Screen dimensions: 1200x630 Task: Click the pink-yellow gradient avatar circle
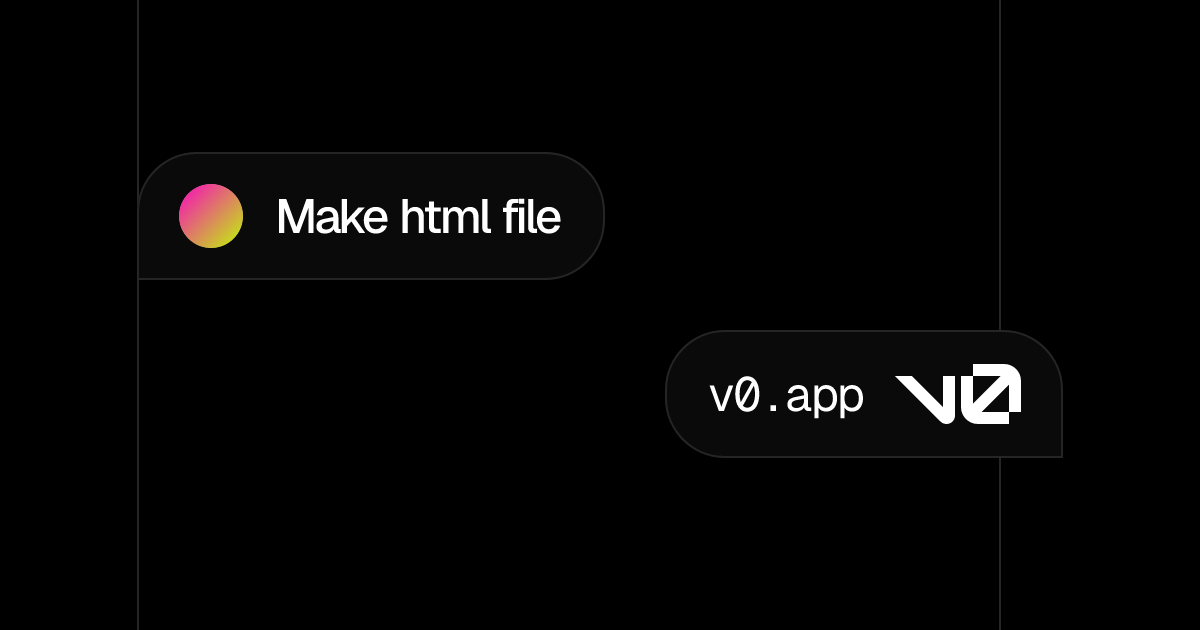click(x=211, y=216)
